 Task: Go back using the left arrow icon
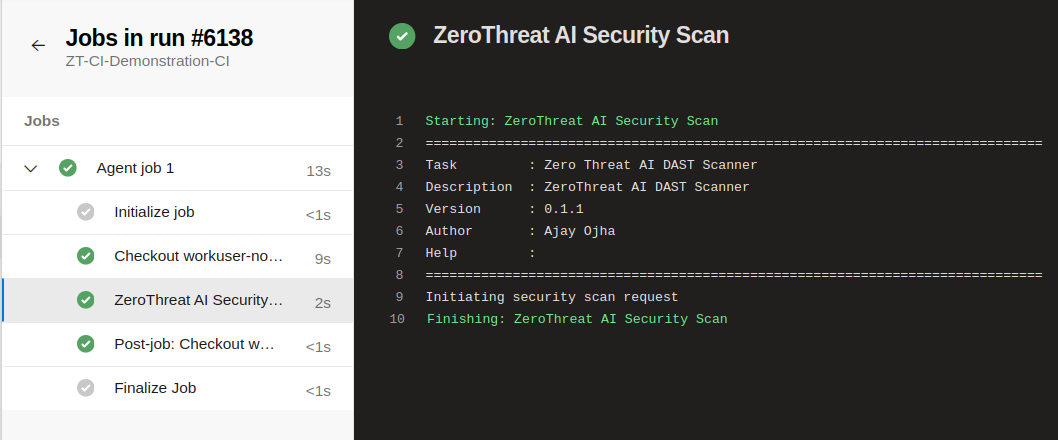[38, 45]
